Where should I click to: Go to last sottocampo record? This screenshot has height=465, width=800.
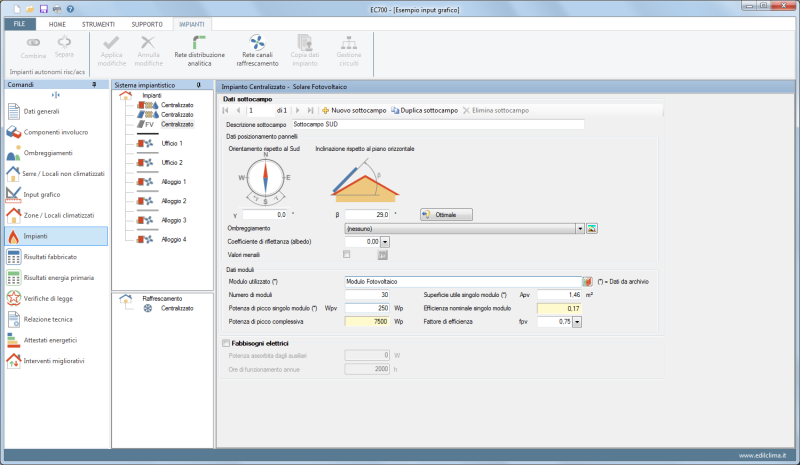(x=310, y=110)
